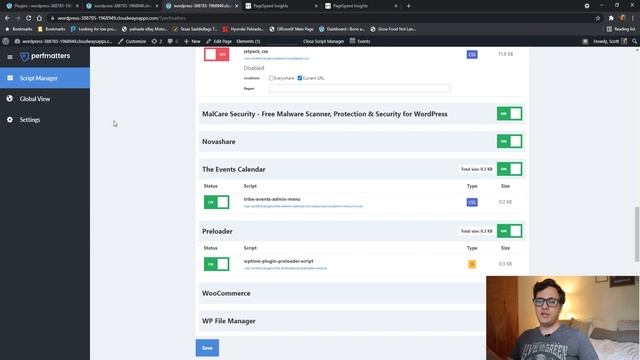Image resolution: width=640 pixels, height=360 pixels.
Task: Open a new browser tab
Action: 408,6
